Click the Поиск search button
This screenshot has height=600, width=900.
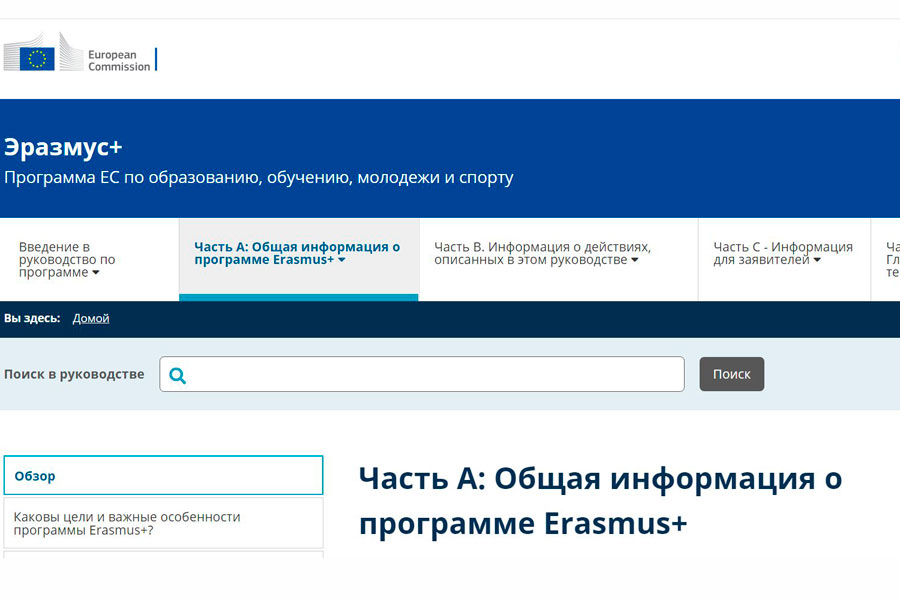click(731, 374)
